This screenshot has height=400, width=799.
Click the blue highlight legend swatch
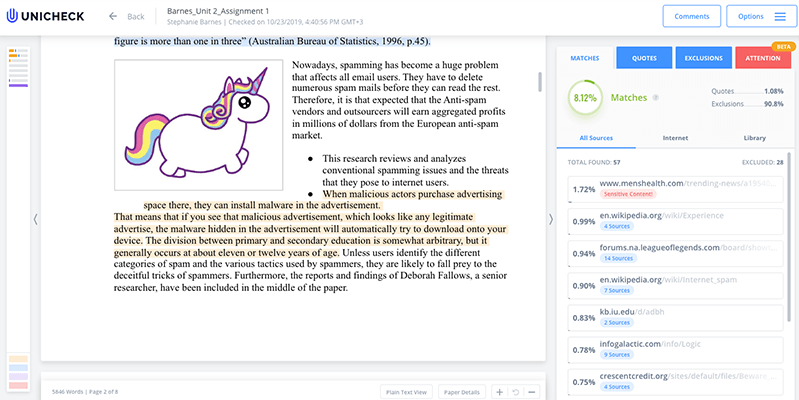click(18, 367)
